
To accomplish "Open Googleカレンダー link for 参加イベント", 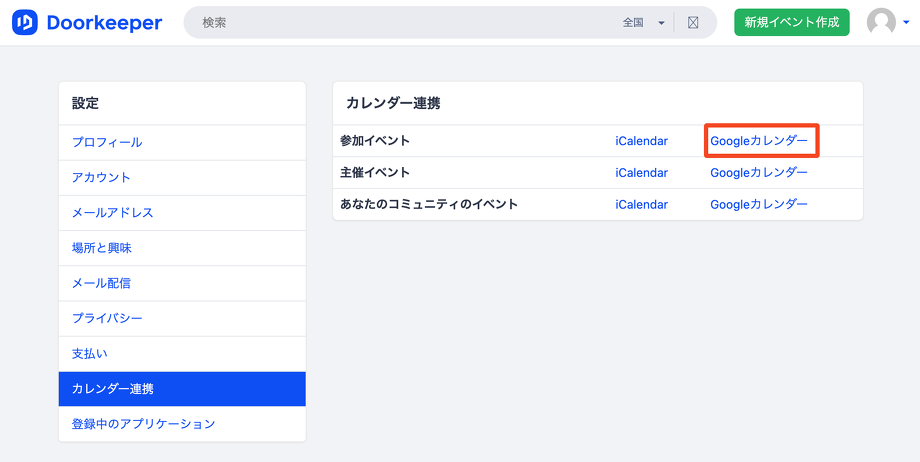I will tap(759, 141).
